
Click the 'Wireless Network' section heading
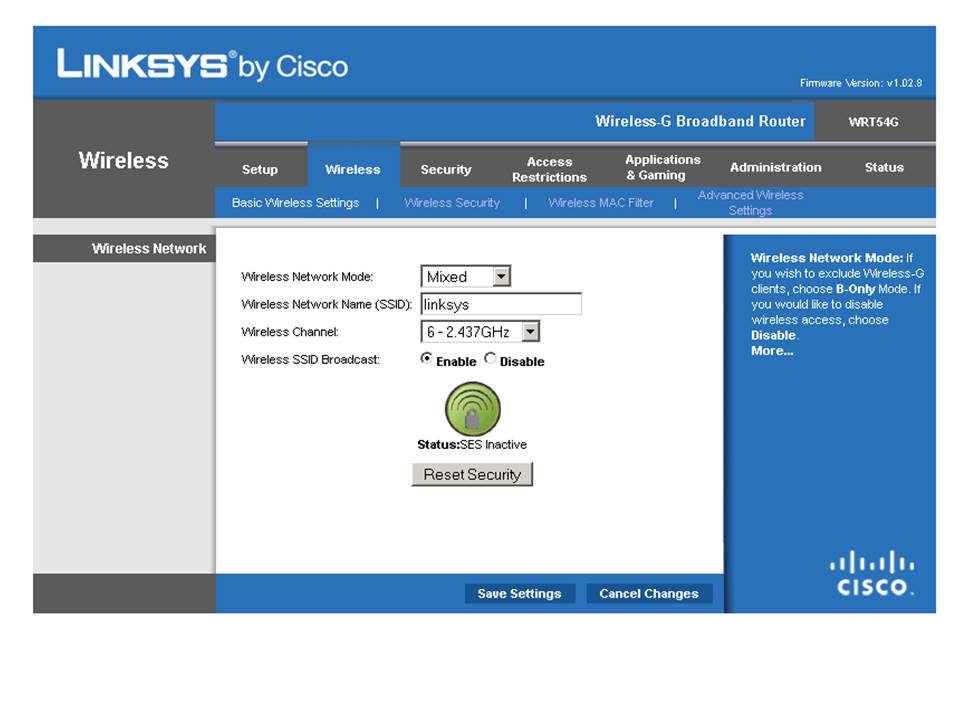click(x=149, y=249)
